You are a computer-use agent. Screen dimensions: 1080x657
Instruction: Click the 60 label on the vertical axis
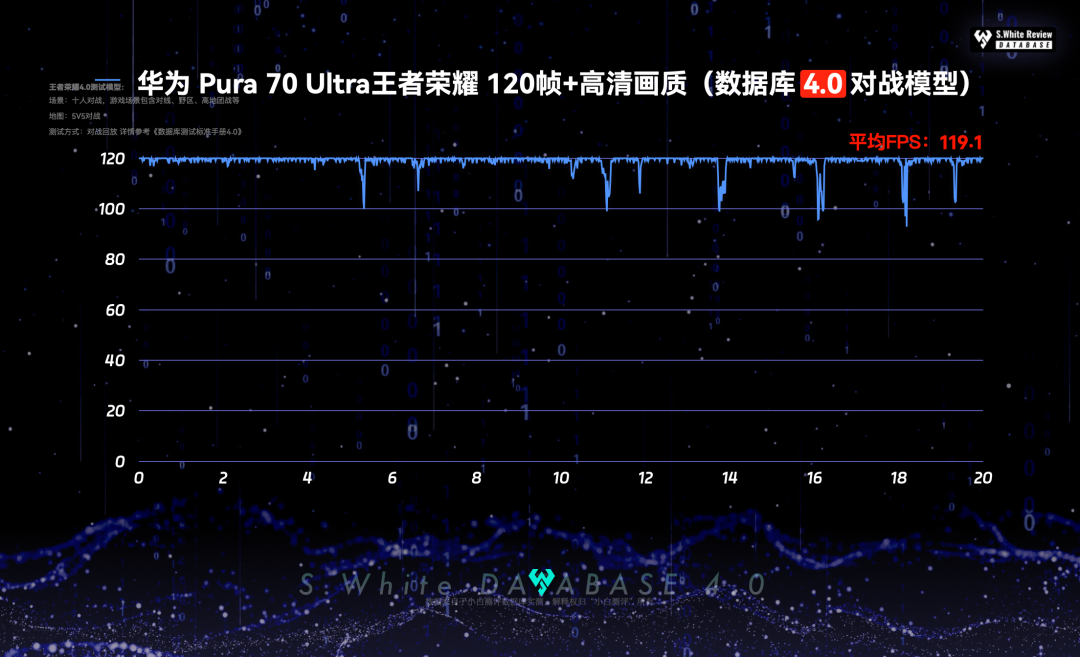click(115, 311)
